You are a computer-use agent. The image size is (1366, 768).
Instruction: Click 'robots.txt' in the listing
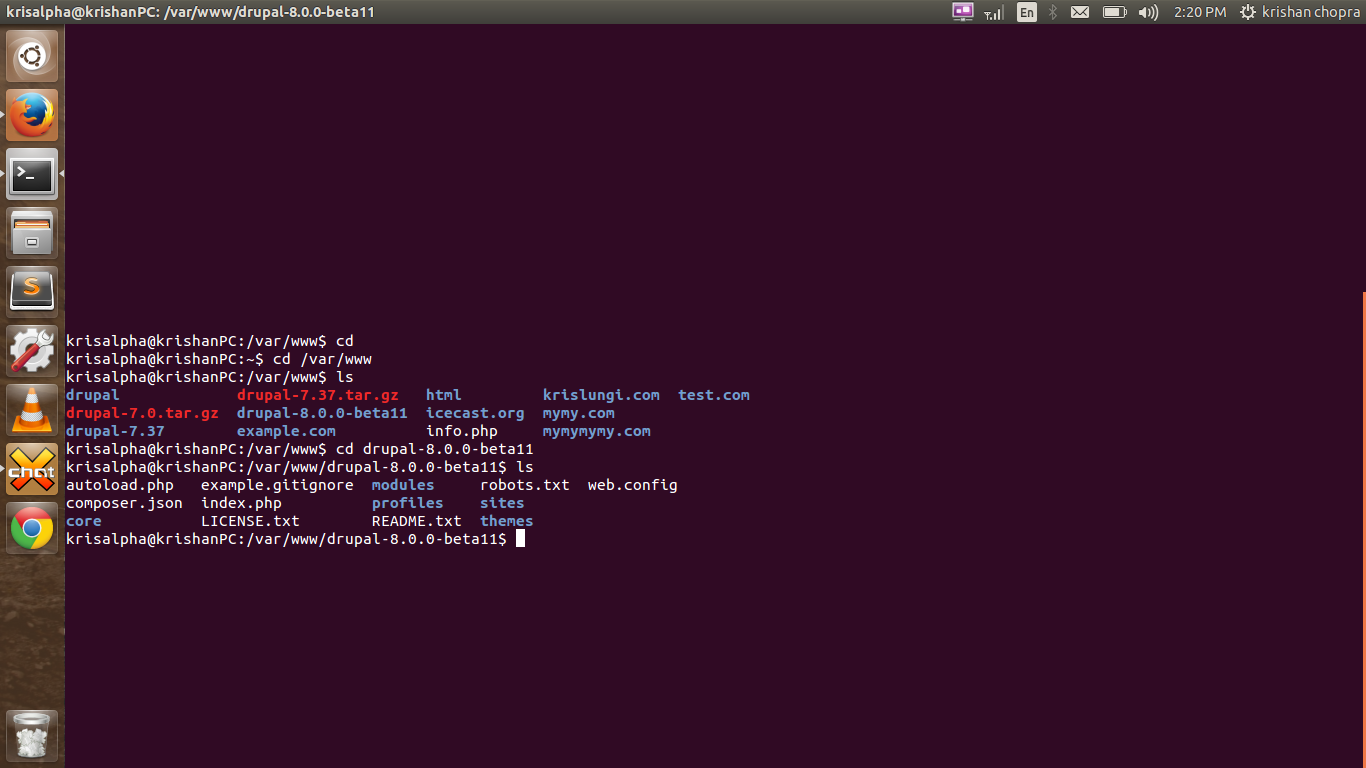pyautogui.click(x=525, y=485)
